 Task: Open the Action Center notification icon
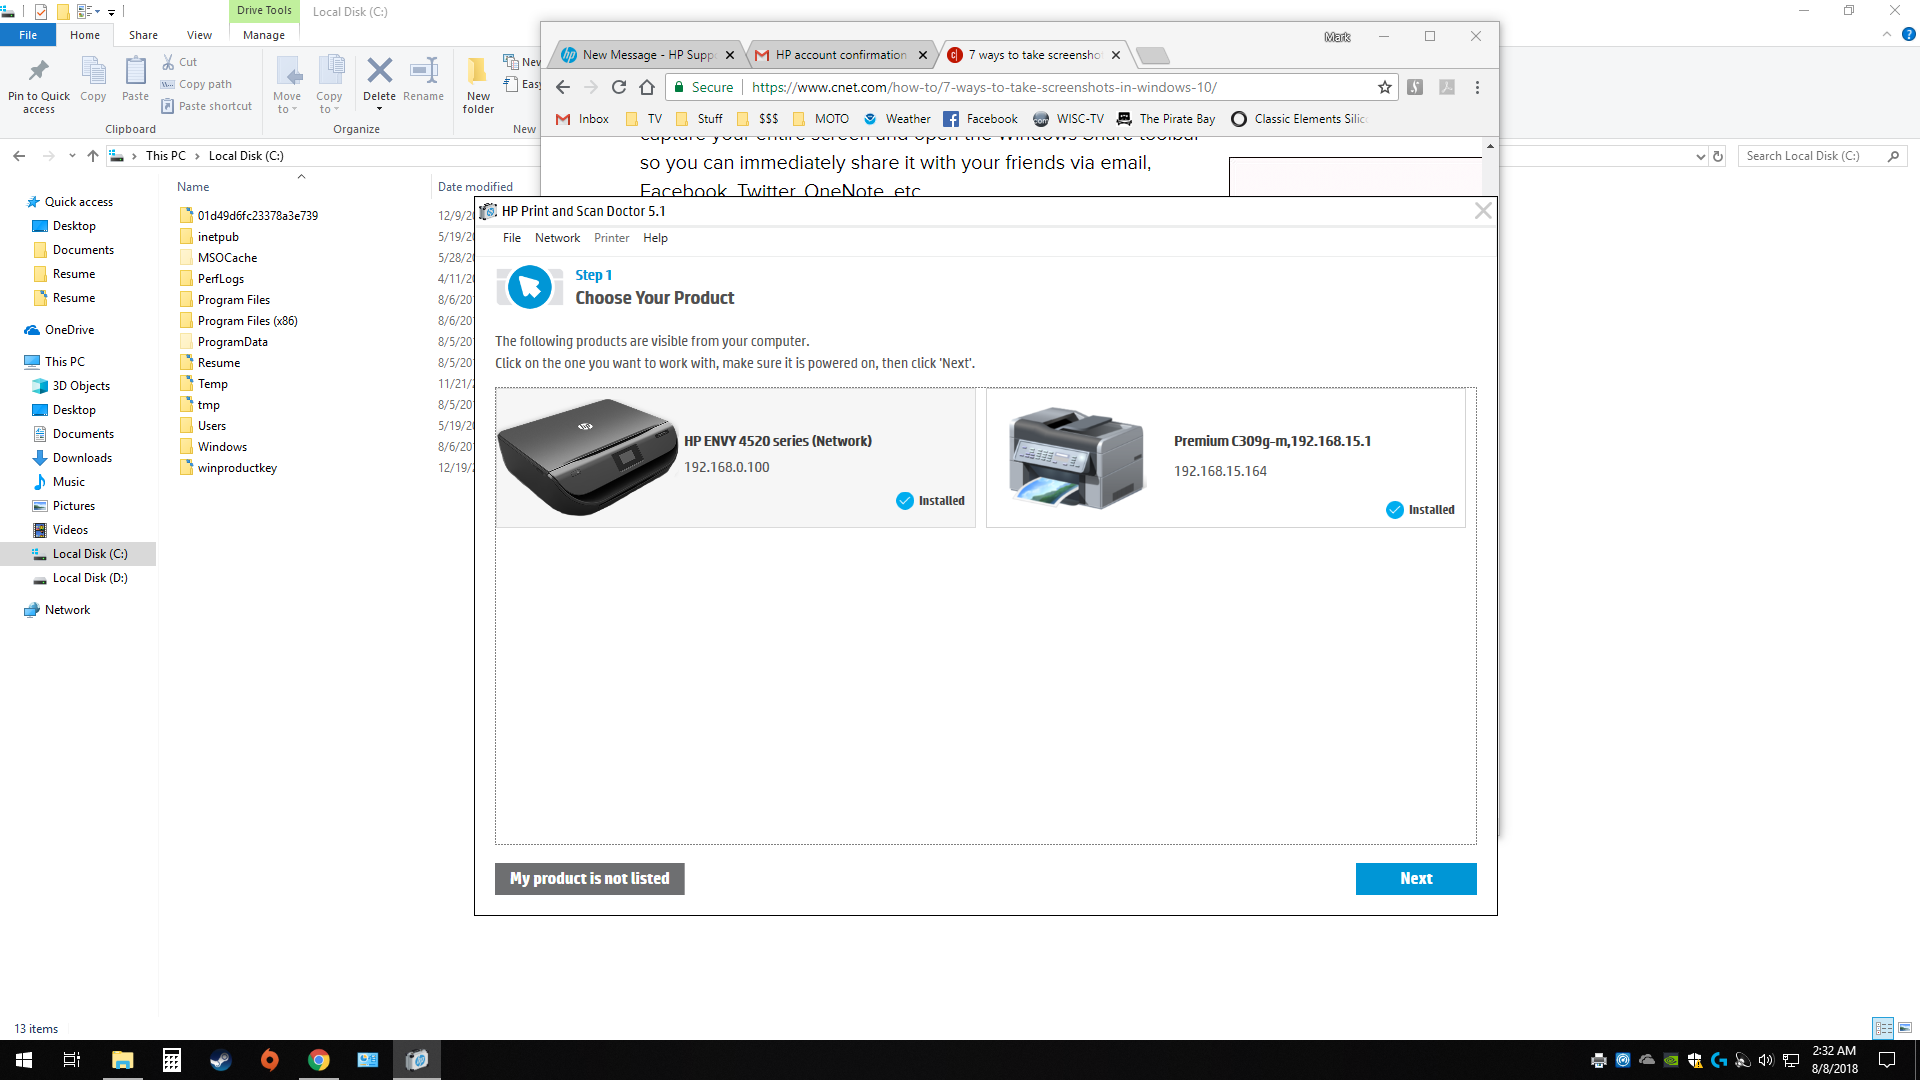1886,1060
